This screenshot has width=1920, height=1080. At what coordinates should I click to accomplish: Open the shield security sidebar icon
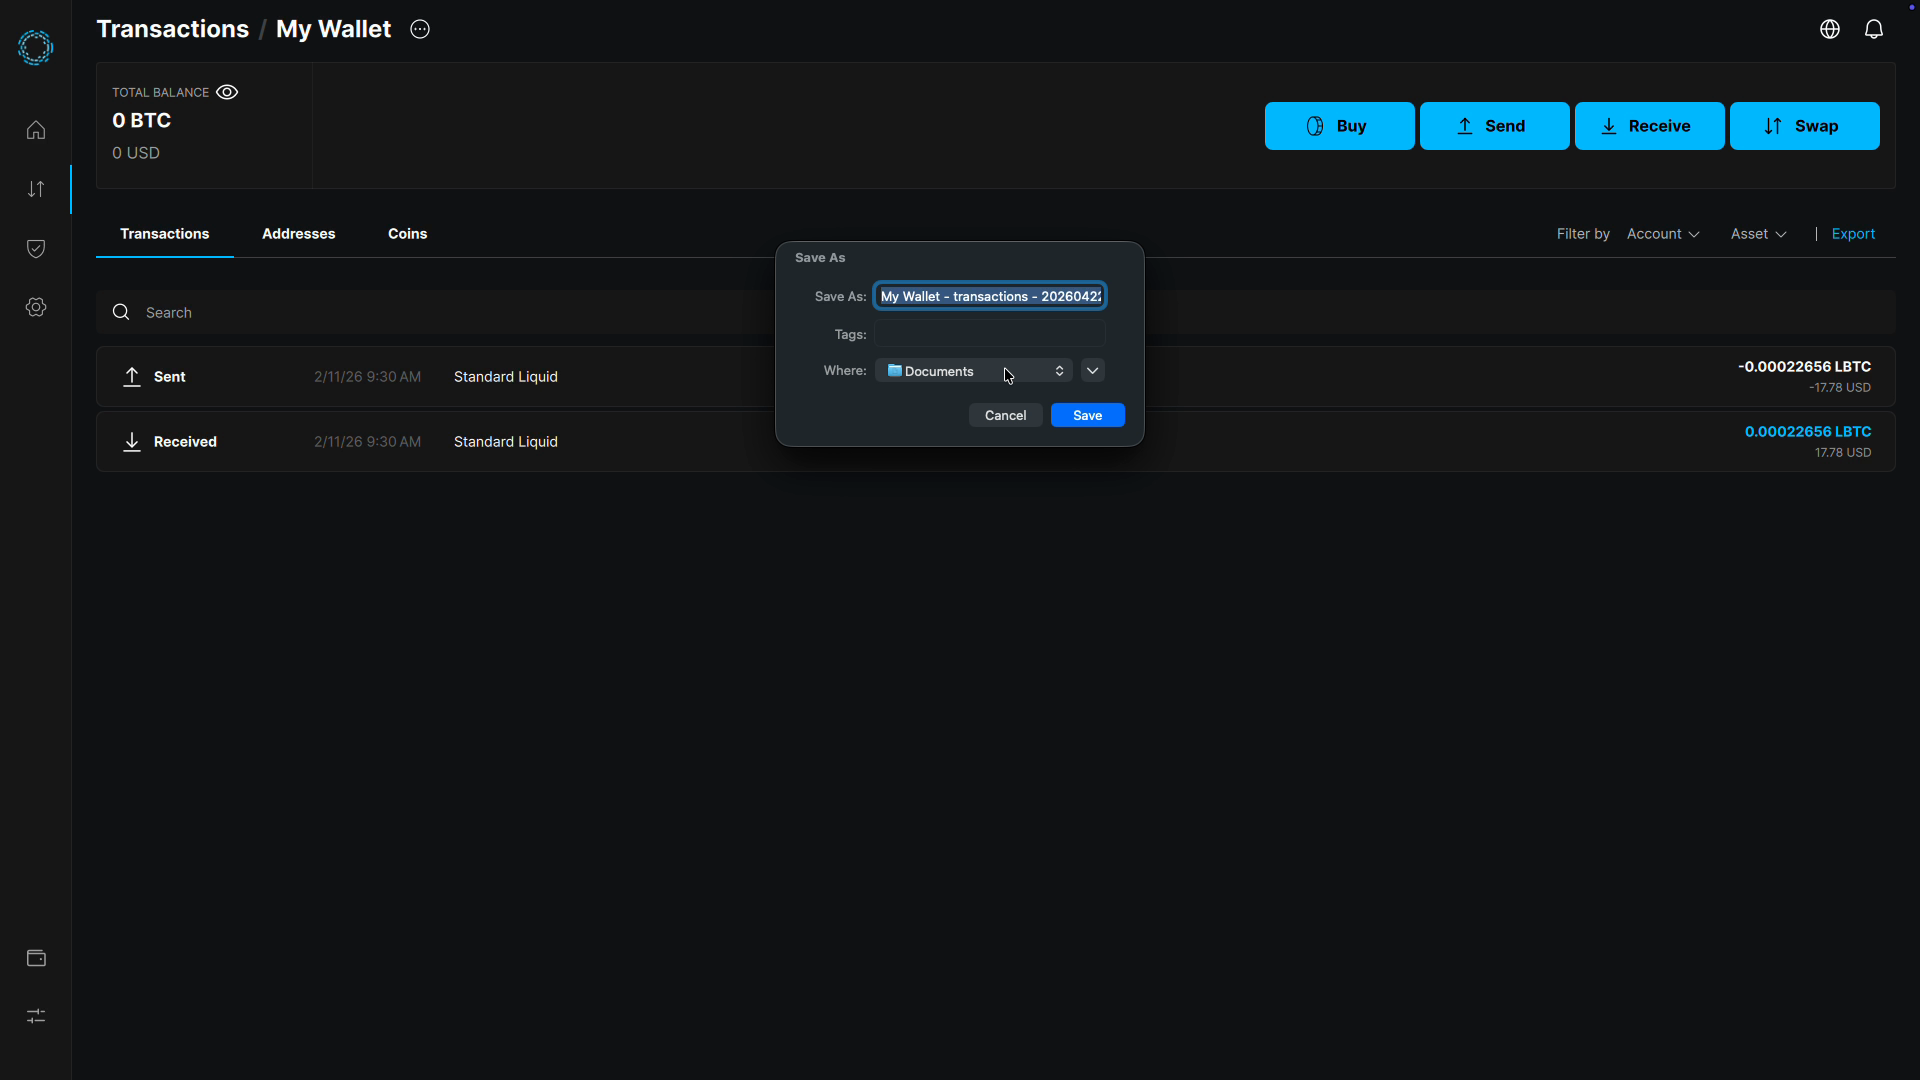36,248
